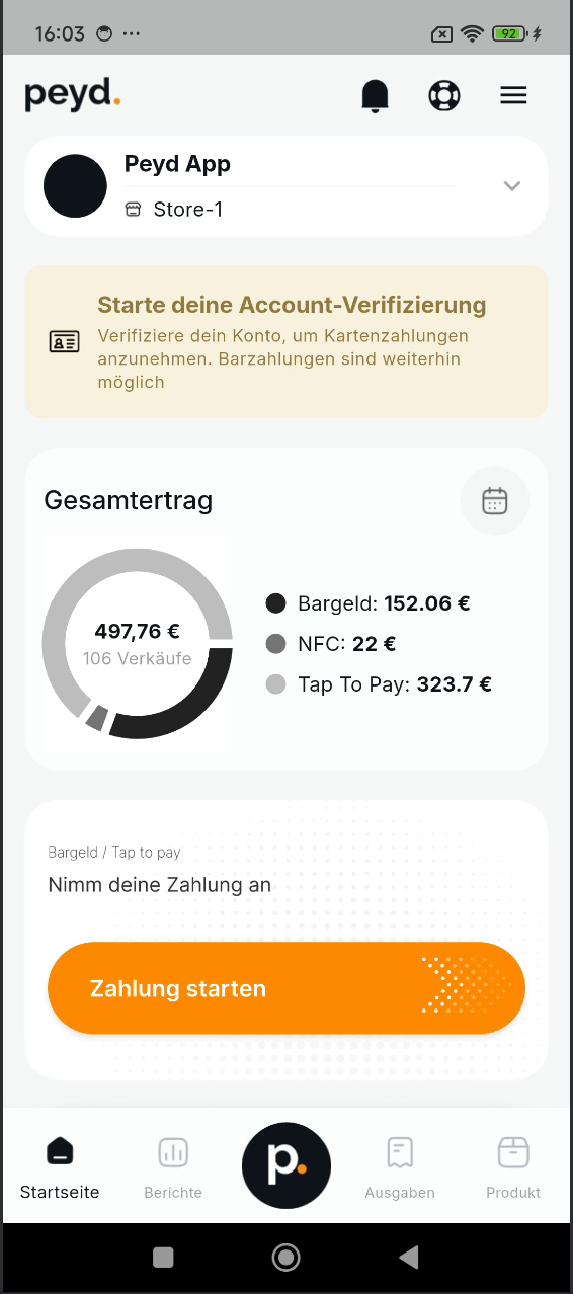Tap the Peyd App profile avatar
This screenshot has width=573, height=1294.
[76, 186]
